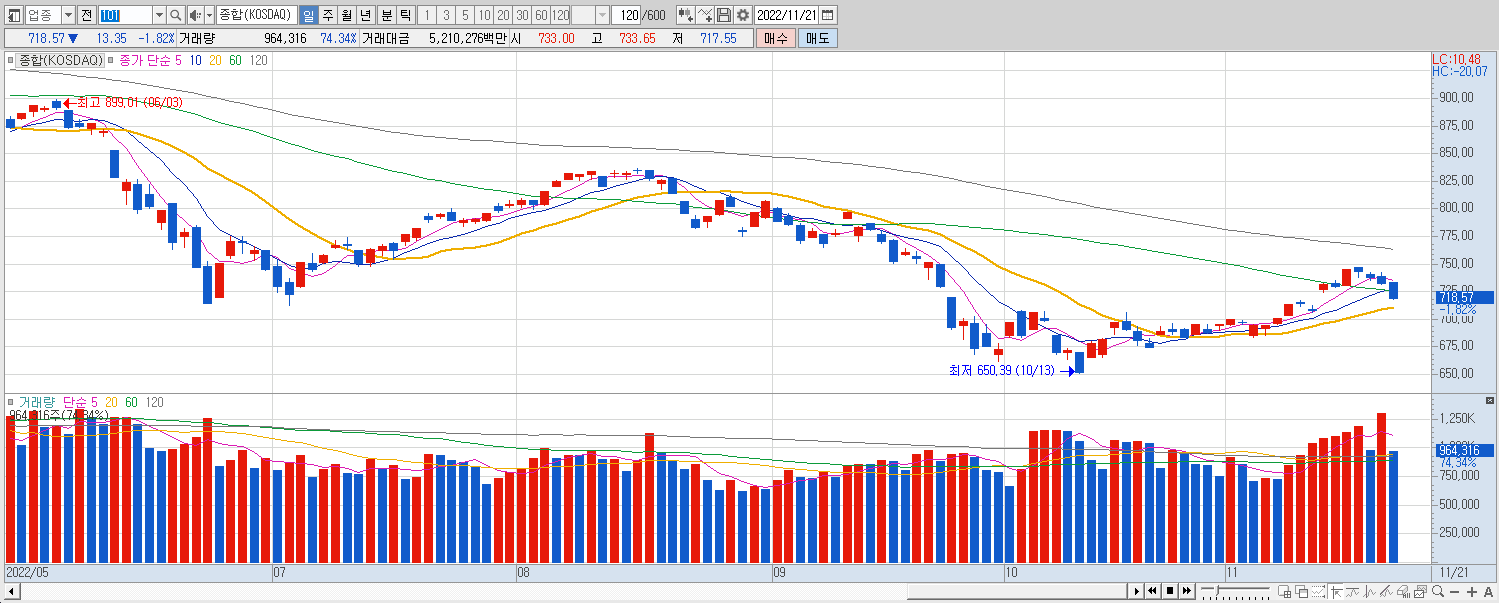This screenshot has width=1499, height=603.
Task: Click the horizontal scrollbar left arrow
Action: (x=12, y=591)
